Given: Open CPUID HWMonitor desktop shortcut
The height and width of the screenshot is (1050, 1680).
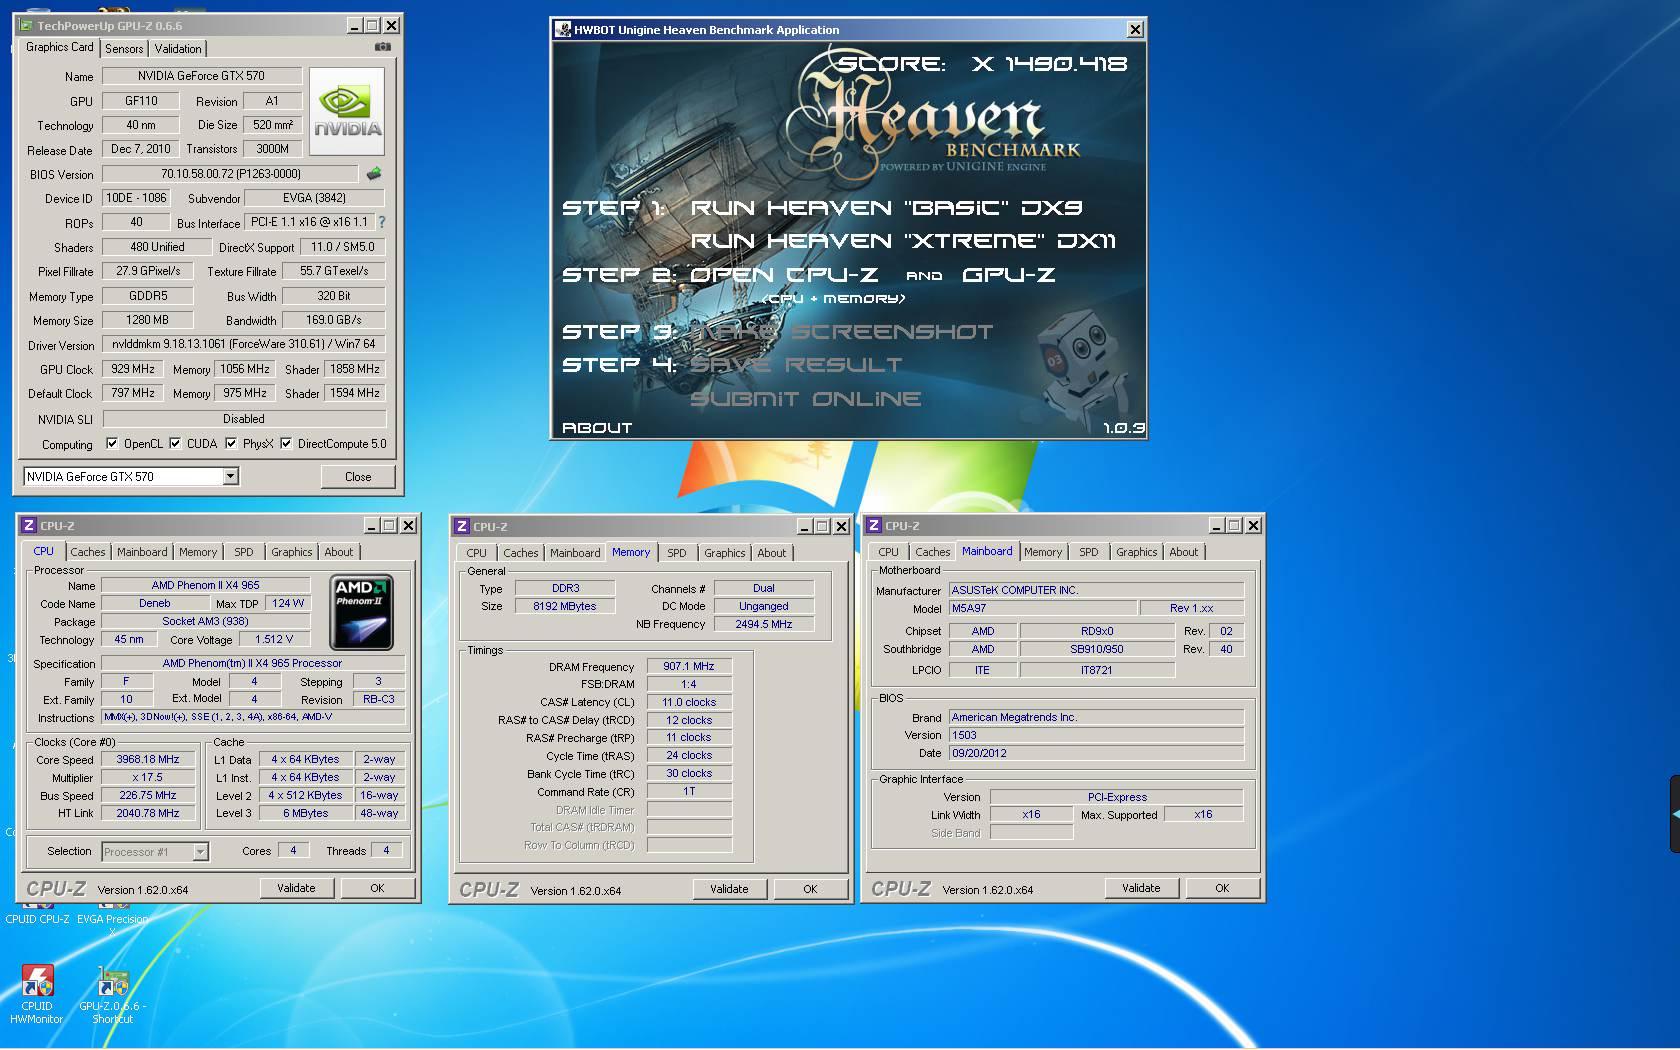Looking at the screenshot, I should pyautogui.click(x=37, y=994).
